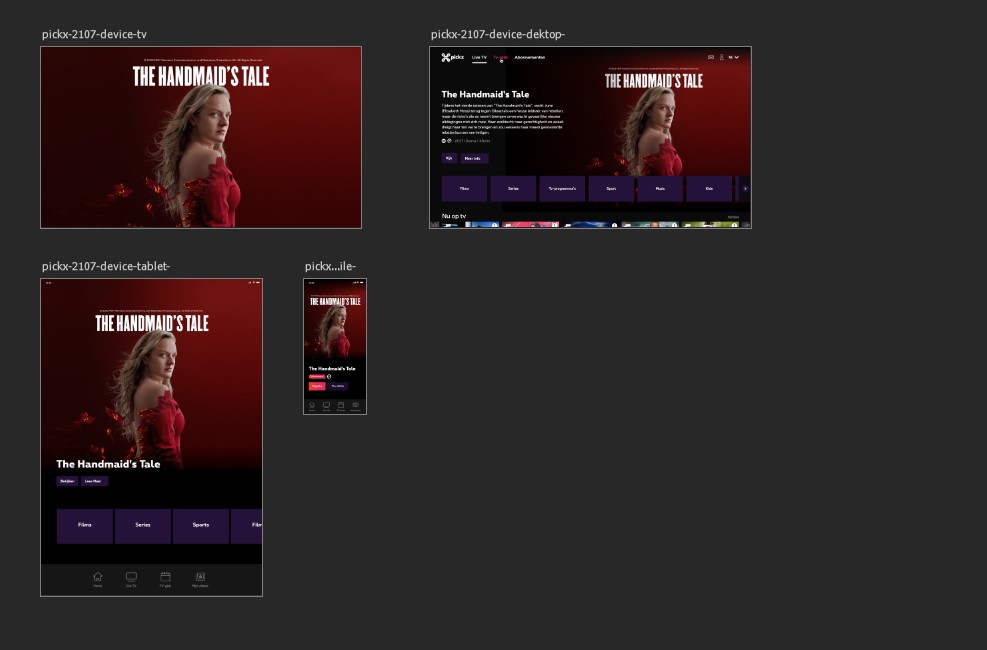Open TV guide calendar icon in tablet bar

[x=166, y=578]
